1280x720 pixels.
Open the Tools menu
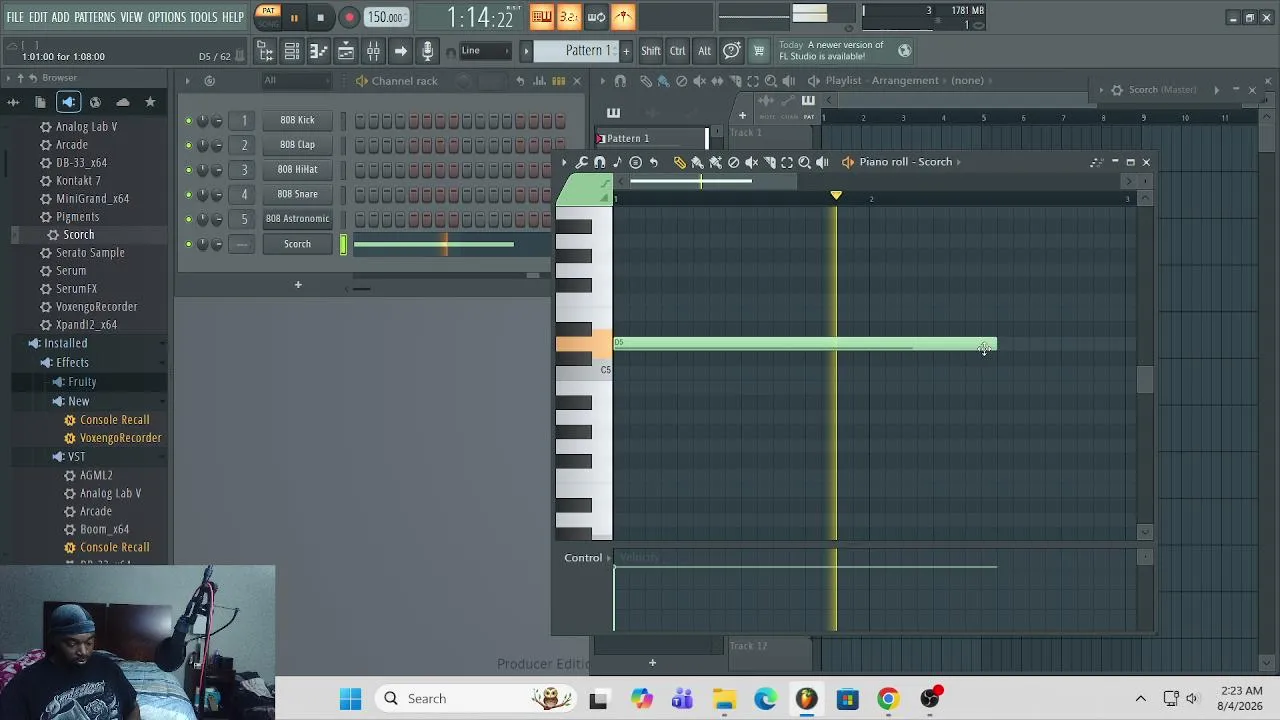click(204, 17)
